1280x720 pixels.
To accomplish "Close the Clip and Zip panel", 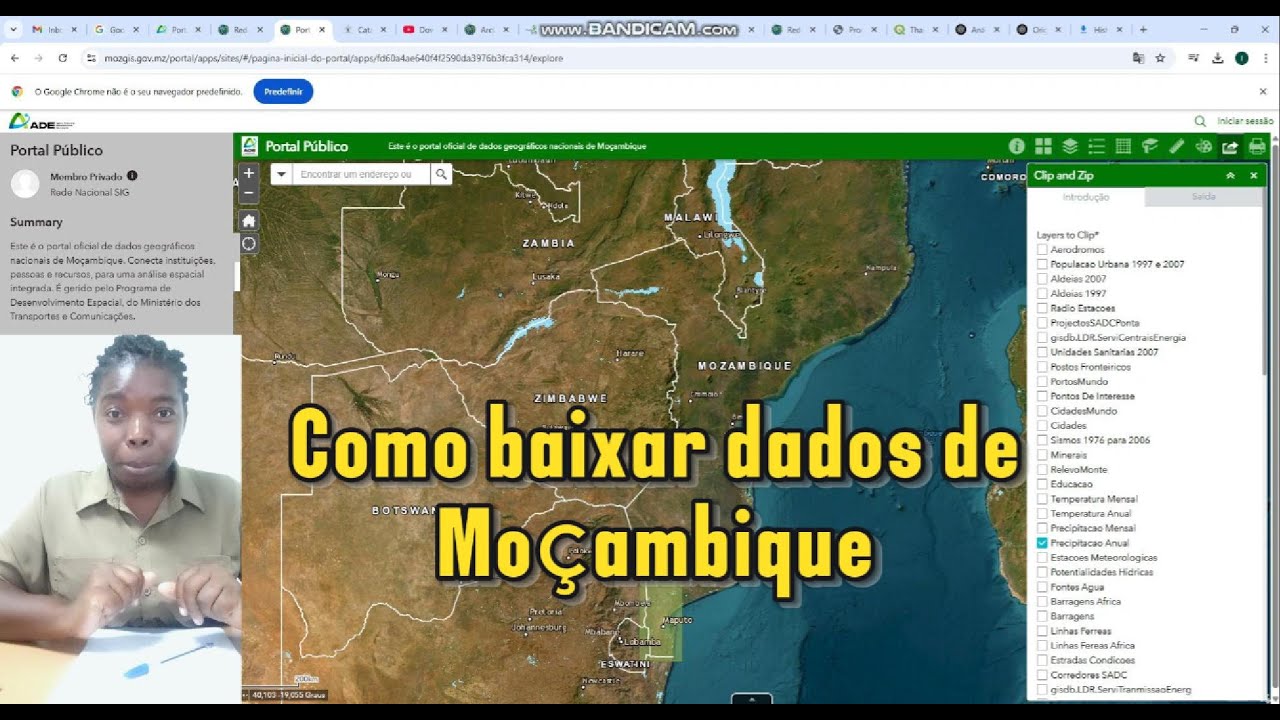I will coord(1254,175).
